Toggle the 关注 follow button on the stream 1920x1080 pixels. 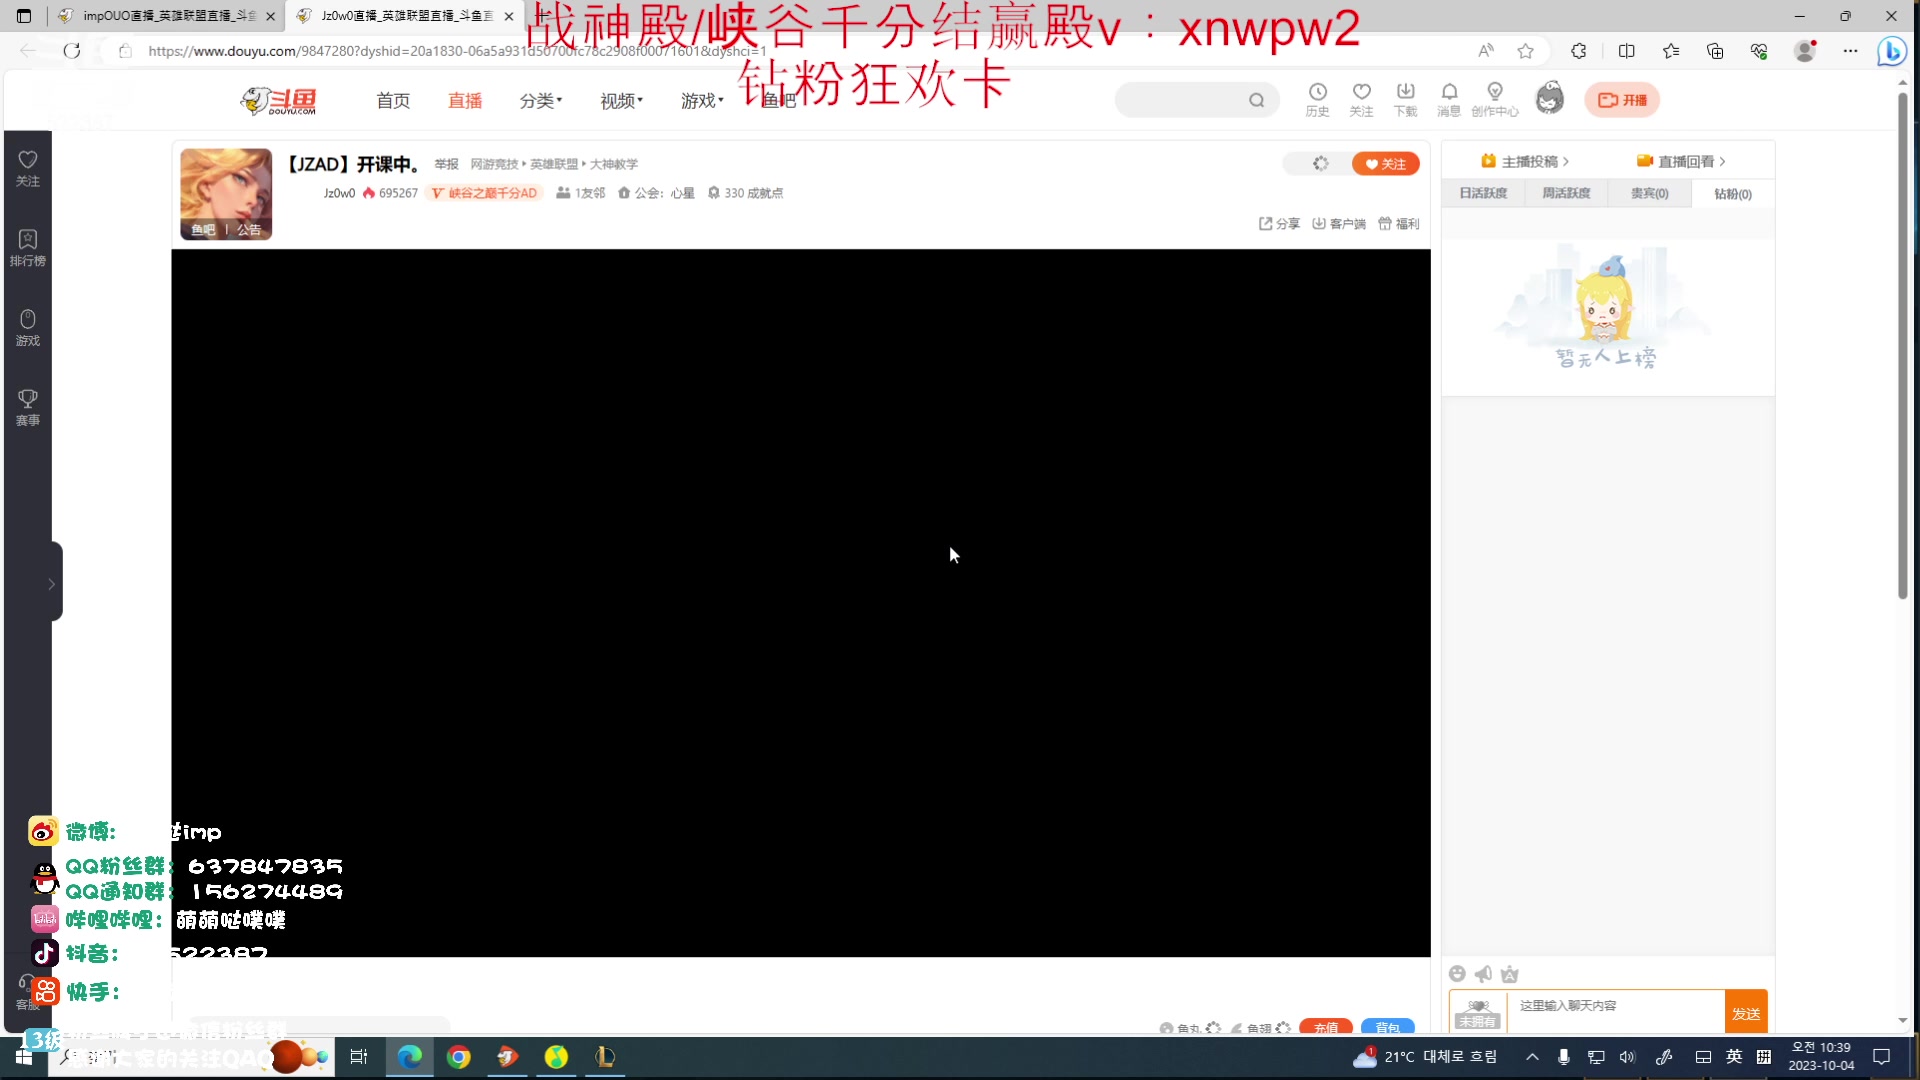tap(1385, 163)
